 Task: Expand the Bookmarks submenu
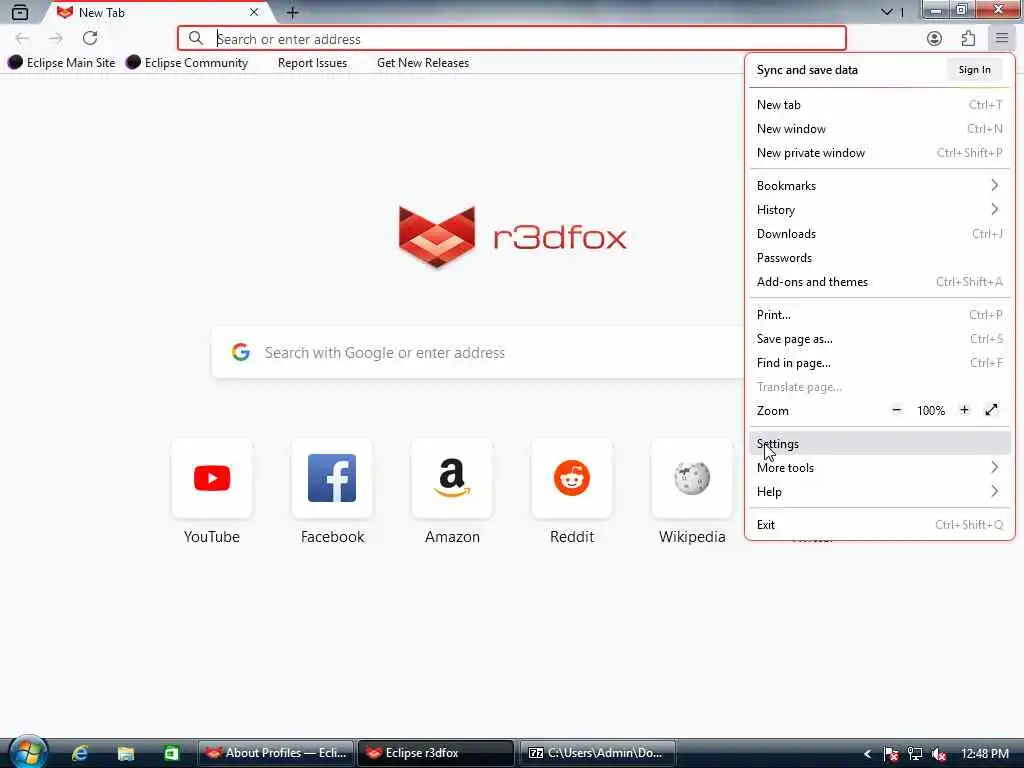[879, 185]
